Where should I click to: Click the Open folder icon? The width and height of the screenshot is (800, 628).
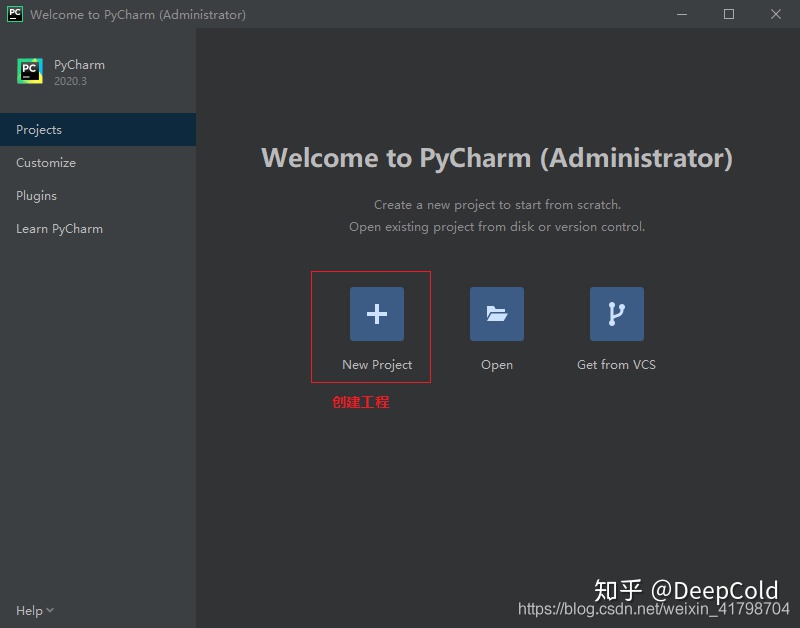(496, 314)
